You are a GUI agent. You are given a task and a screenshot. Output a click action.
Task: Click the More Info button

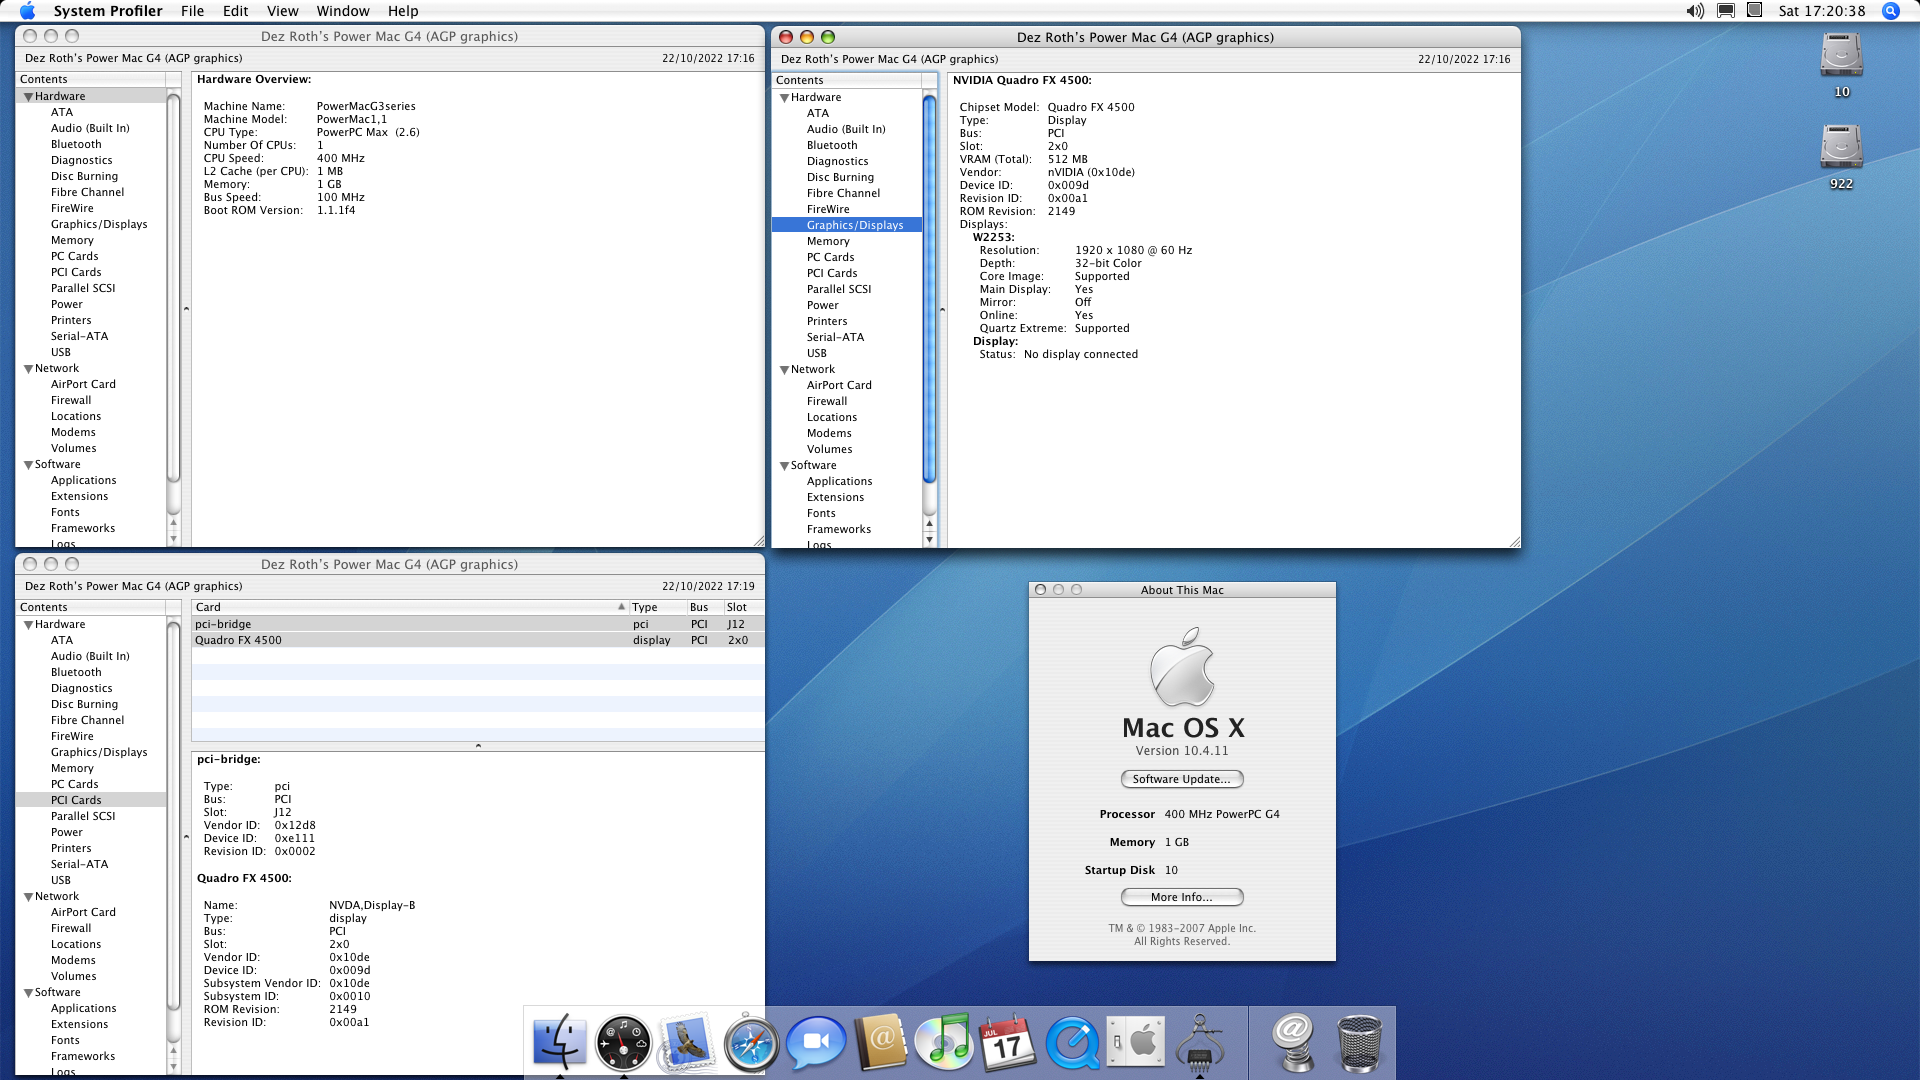1181,897
